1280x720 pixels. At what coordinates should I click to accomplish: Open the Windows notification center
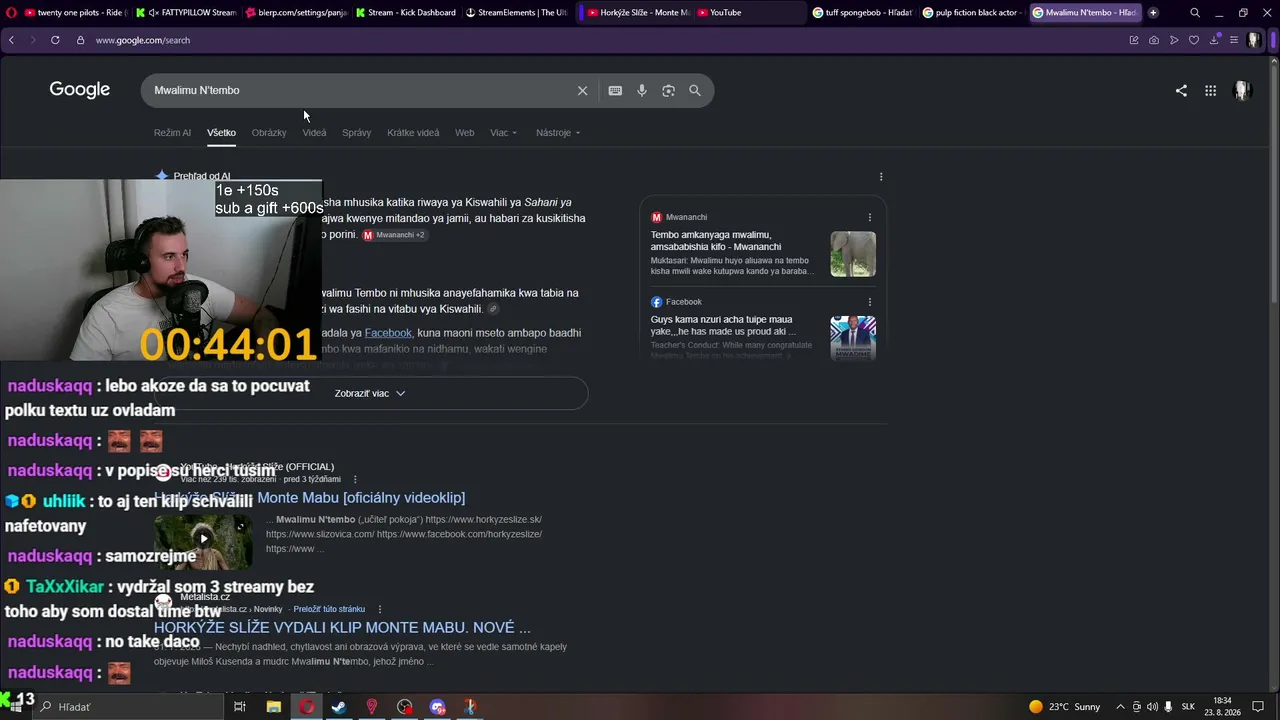click(x=1258, y=707)
